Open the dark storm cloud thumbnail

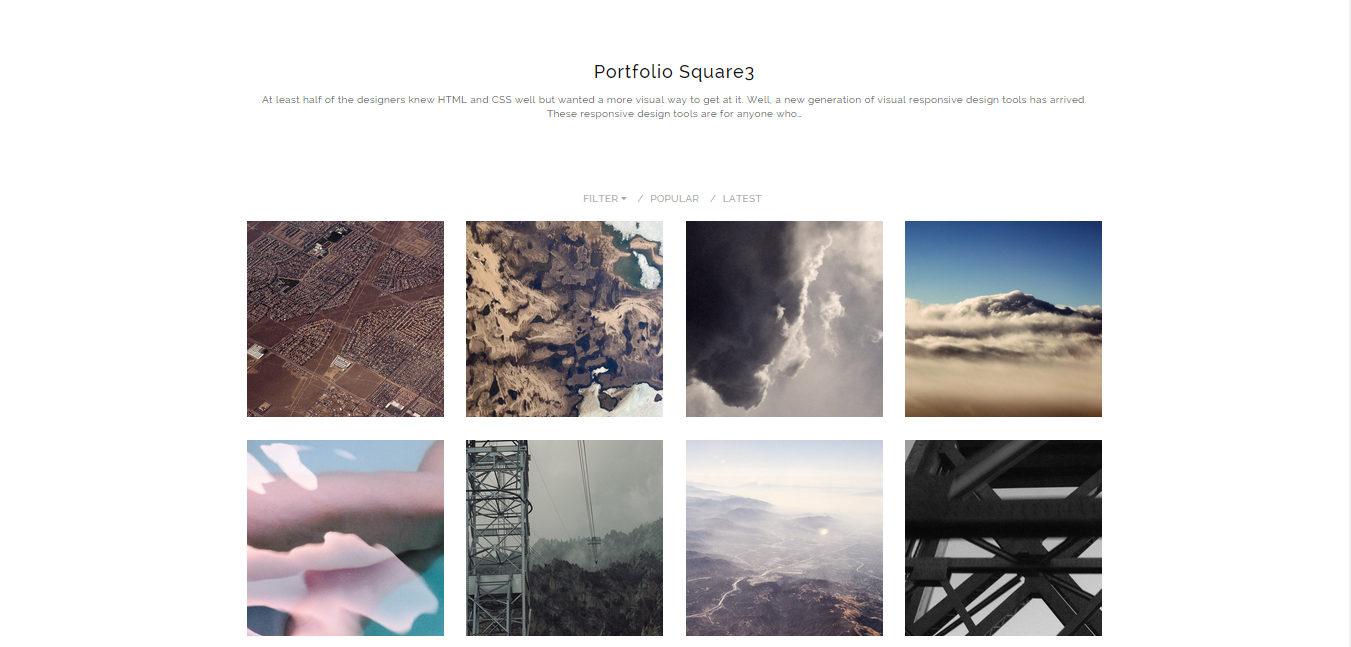[784, 319]
